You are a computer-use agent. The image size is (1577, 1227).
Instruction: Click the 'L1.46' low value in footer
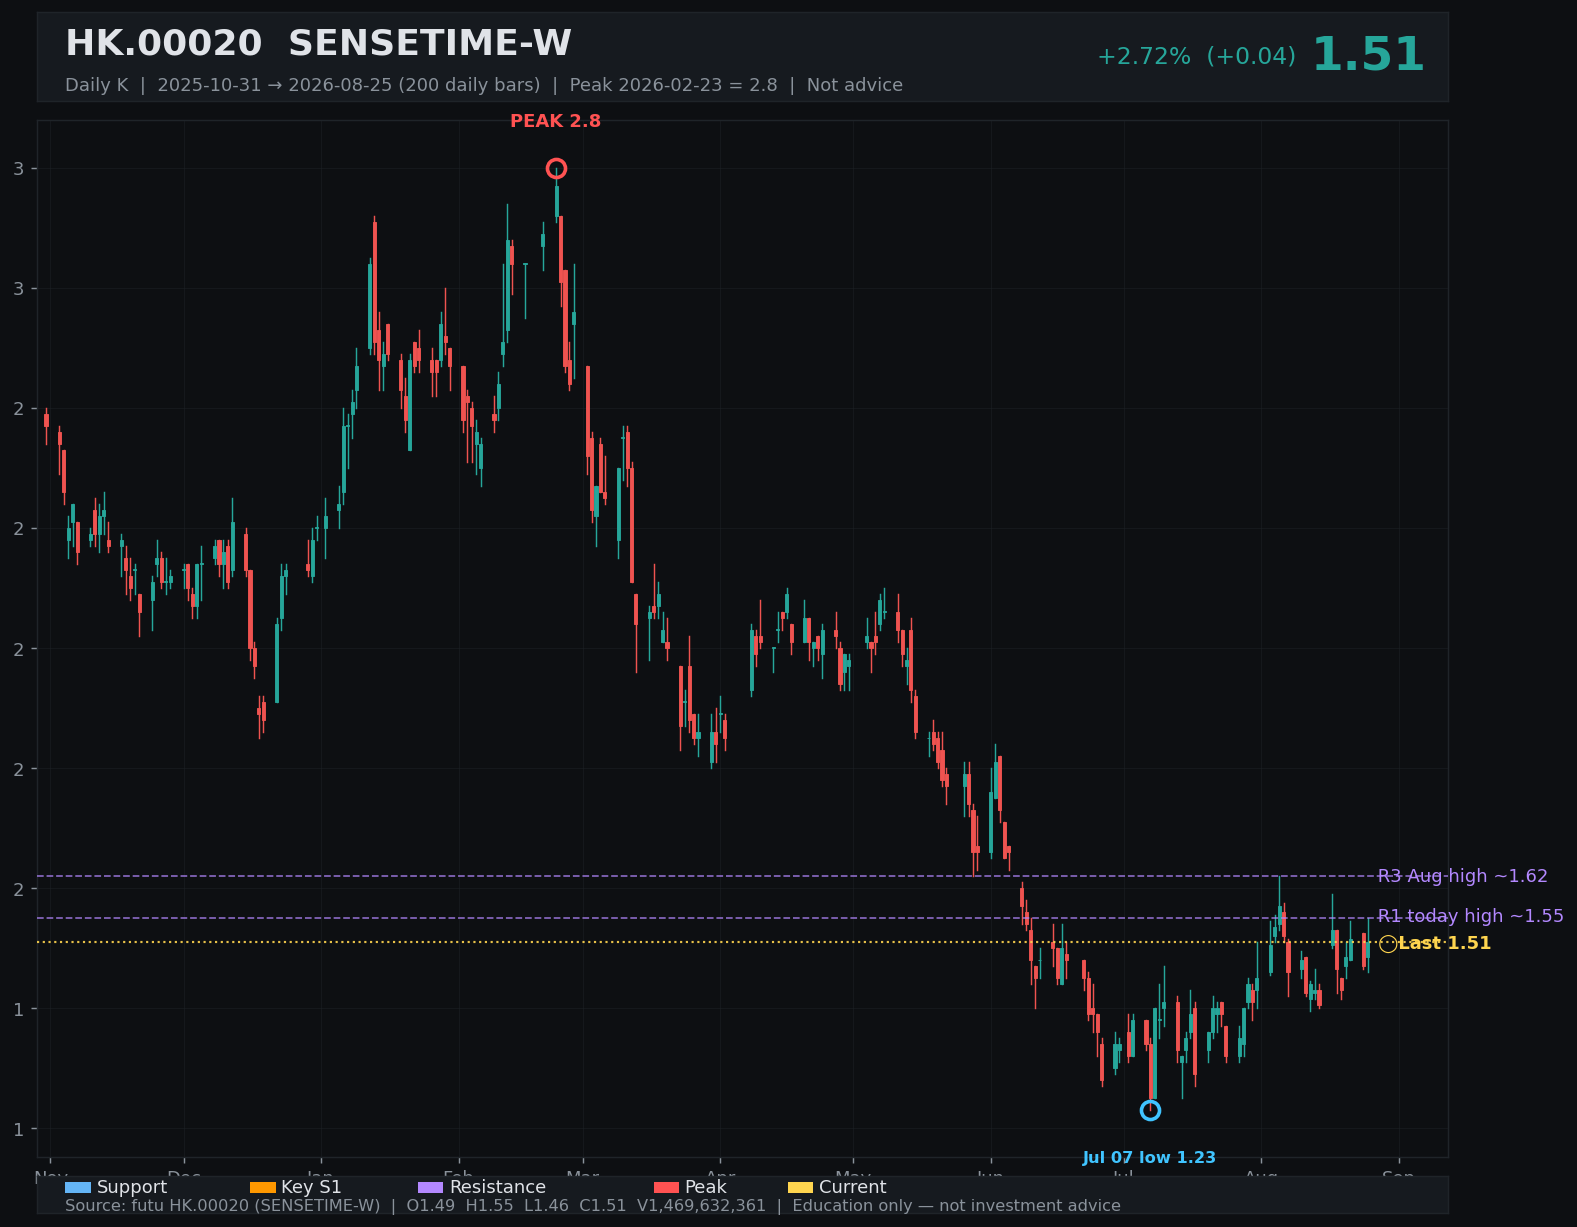pos(547,1206)
